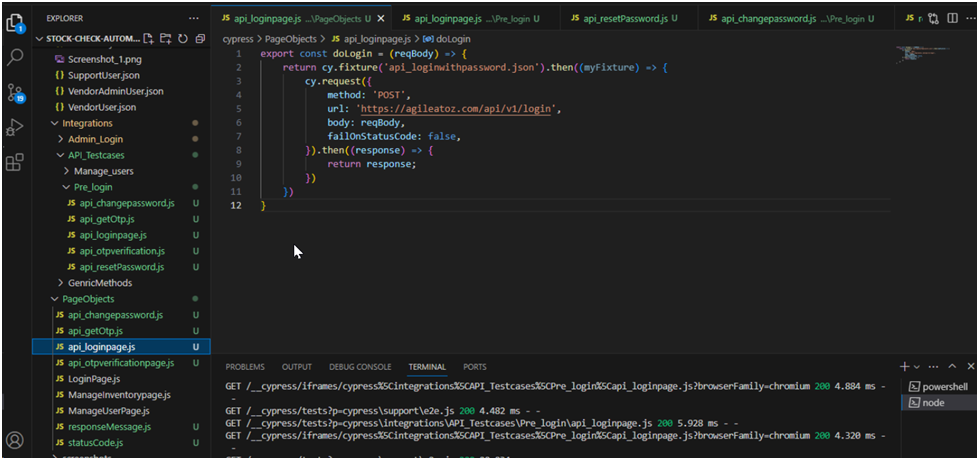Split the editor to the right

point(952,19)
